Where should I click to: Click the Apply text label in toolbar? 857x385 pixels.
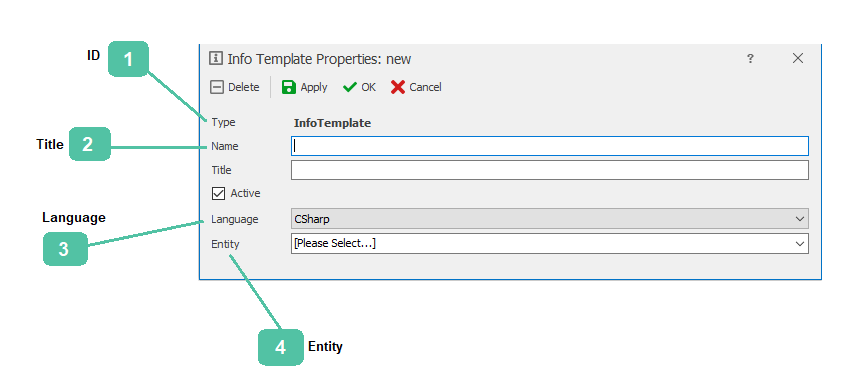point(314,87)
